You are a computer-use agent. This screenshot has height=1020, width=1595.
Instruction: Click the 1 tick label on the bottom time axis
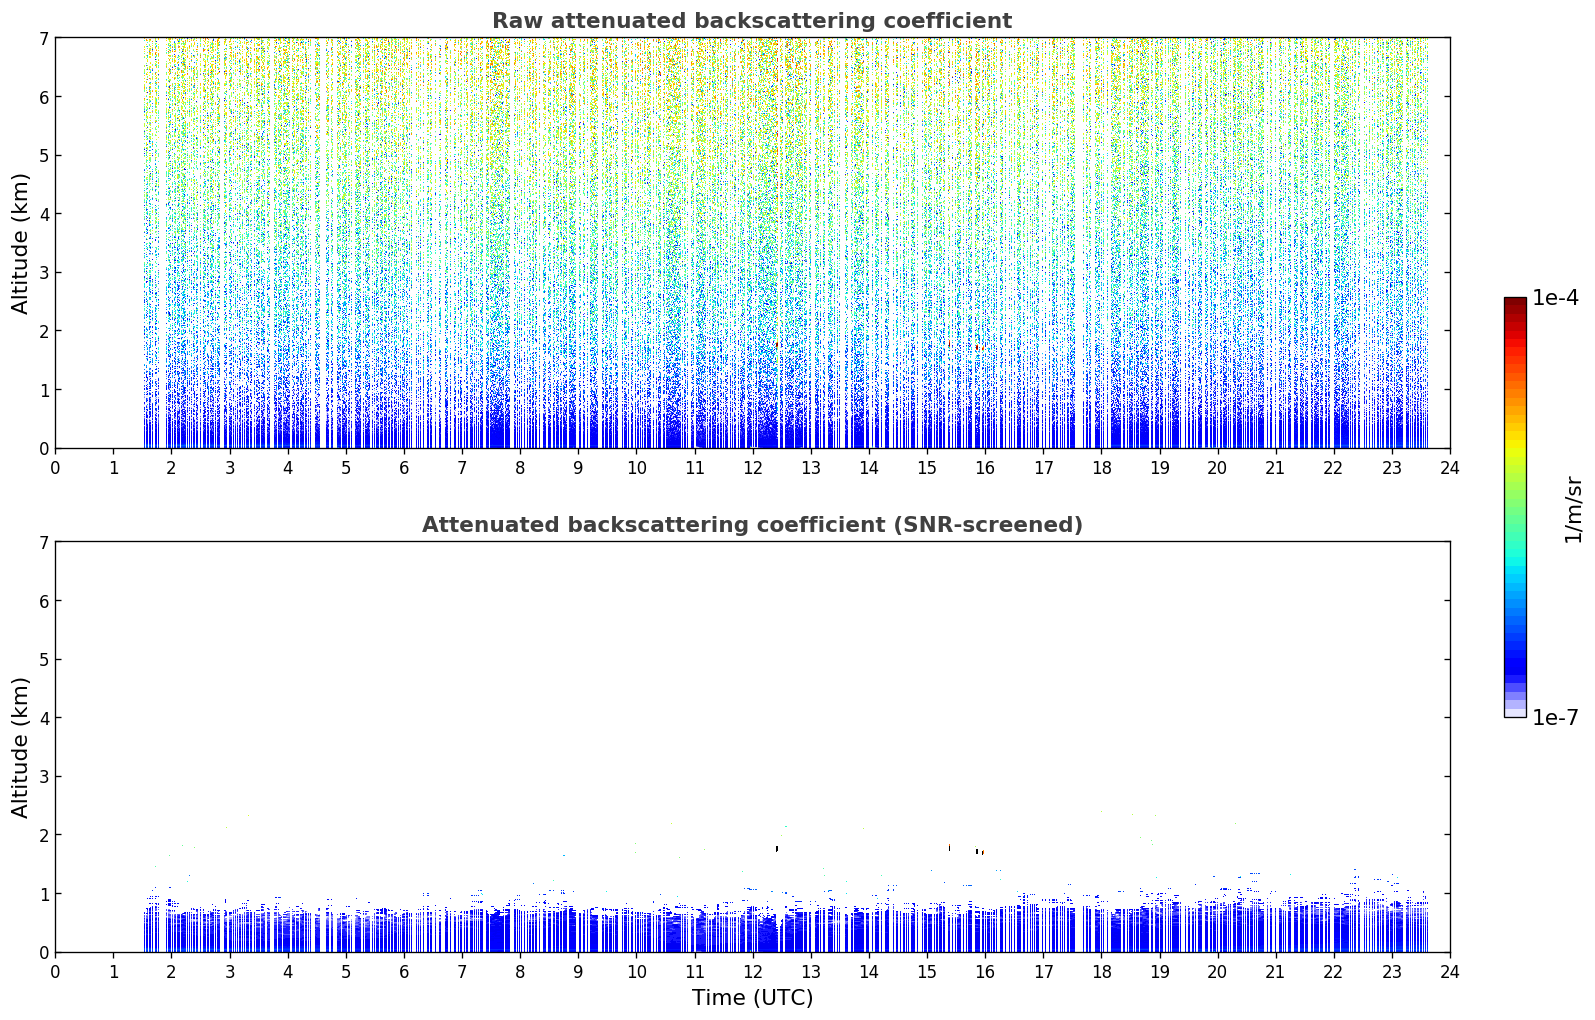pos(113,971)
